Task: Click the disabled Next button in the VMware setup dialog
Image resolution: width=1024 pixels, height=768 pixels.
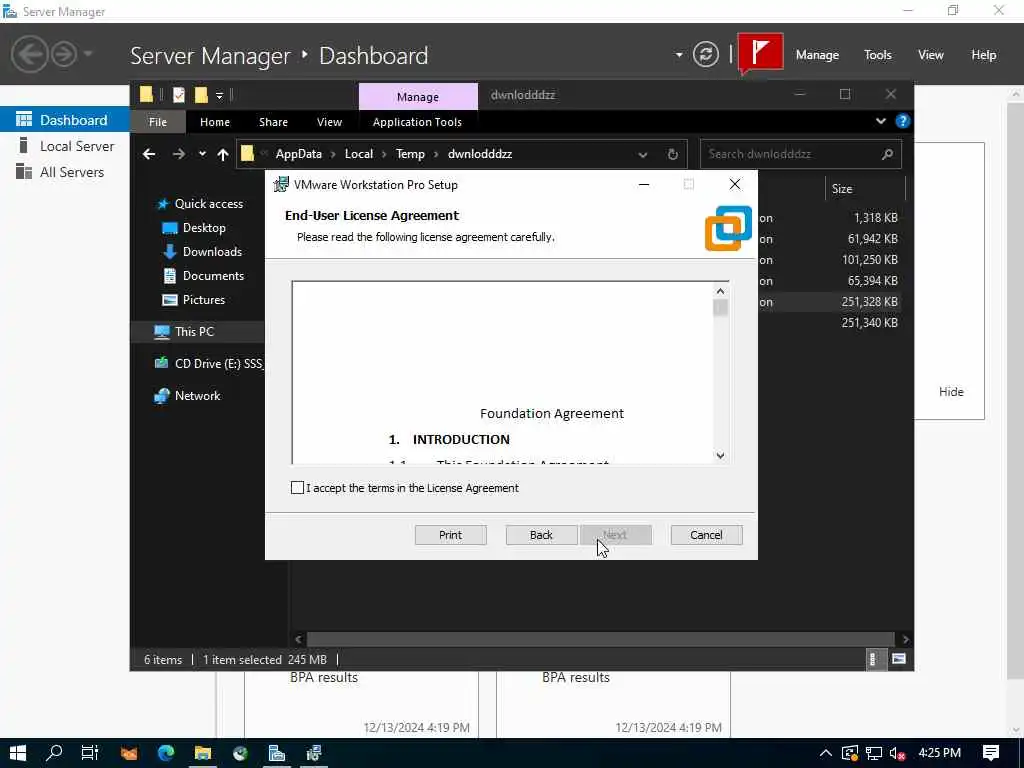Action: coord(615,535)
